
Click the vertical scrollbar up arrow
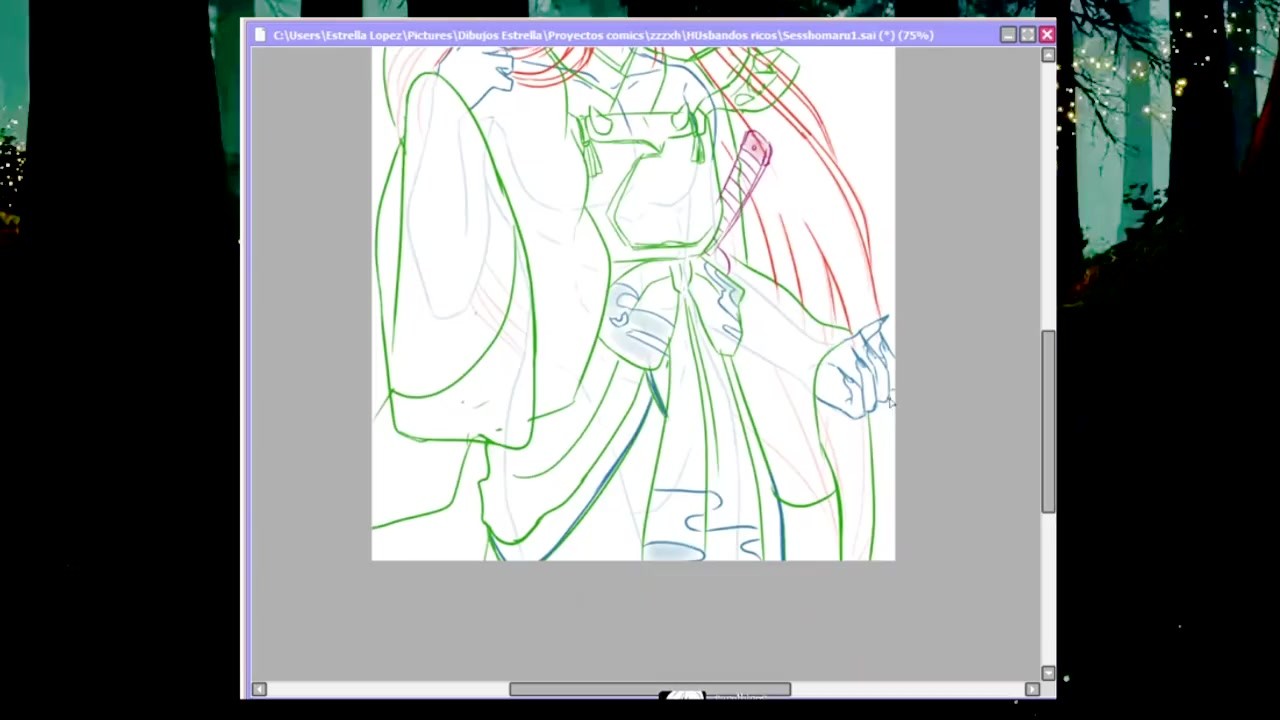click(x=1048, y=56)
